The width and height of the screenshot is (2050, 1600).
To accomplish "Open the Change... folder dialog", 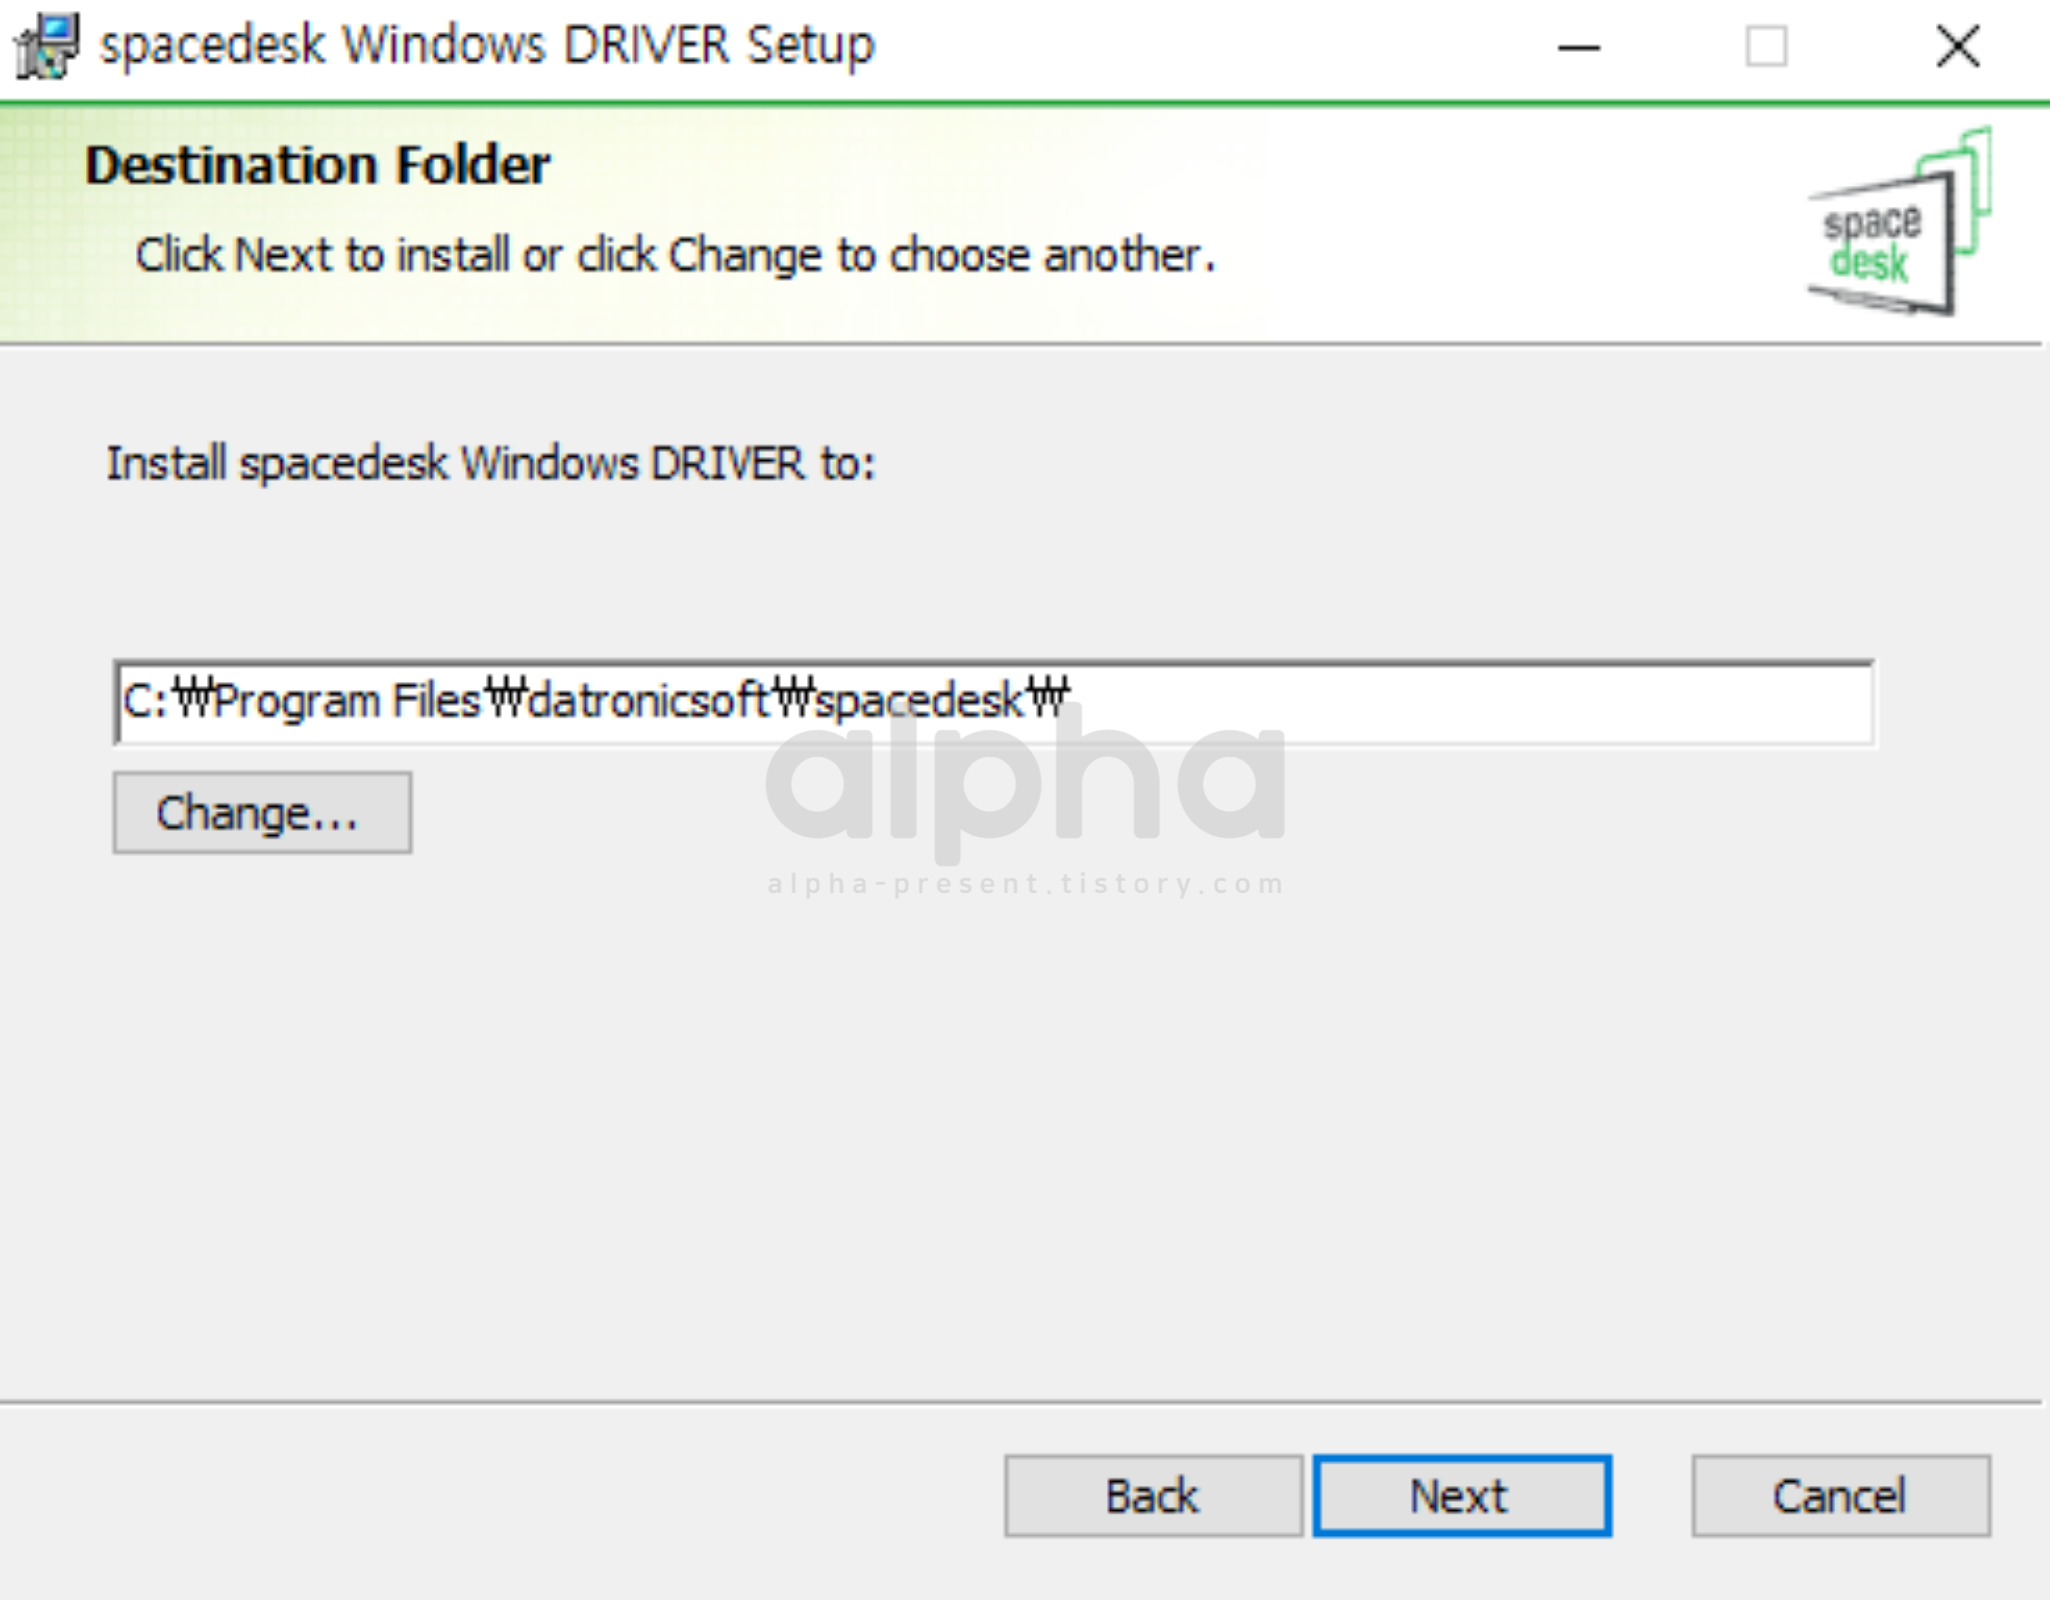I will [262, 812].
